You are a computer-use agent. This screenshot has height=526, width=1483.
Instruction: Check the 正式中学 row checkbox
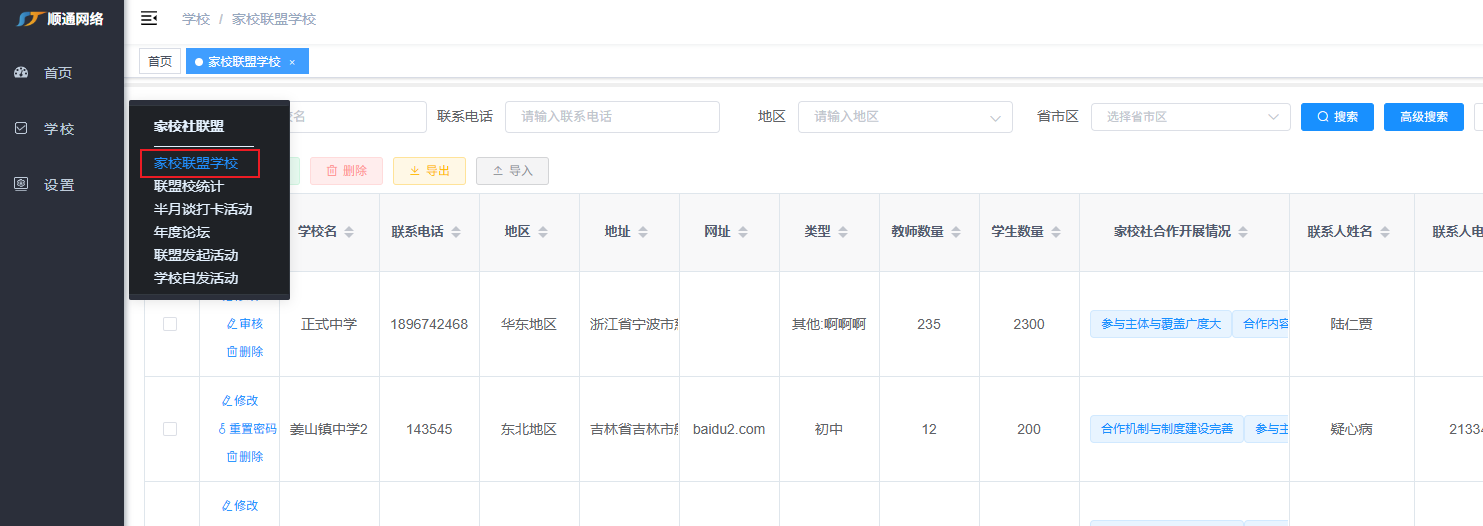170,324
